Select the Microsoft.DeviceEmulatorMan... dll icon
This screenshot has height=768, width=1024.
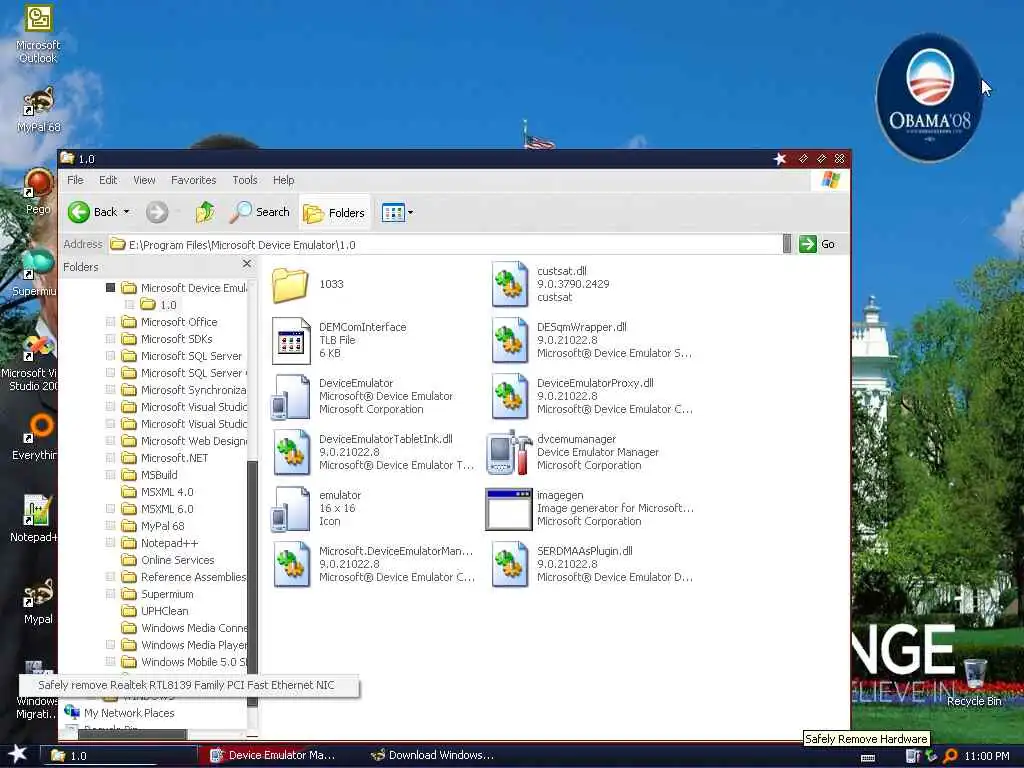click(291, 564)
